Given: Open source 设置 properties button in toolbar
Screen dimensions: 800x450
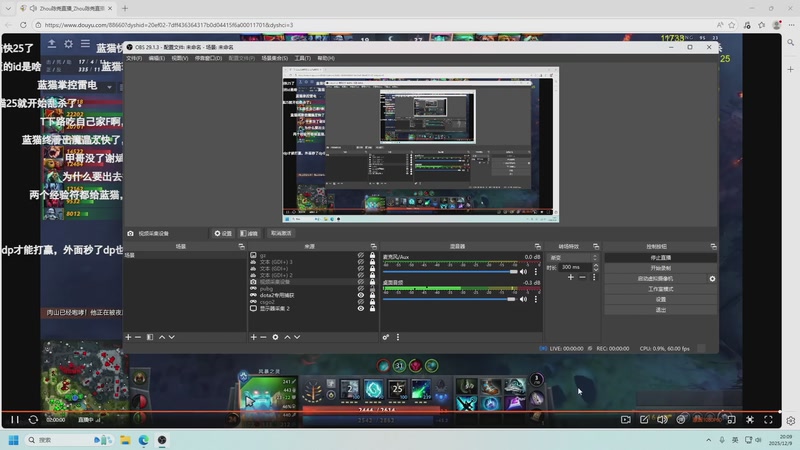Looking at the screenshot, I should (223, 234).
